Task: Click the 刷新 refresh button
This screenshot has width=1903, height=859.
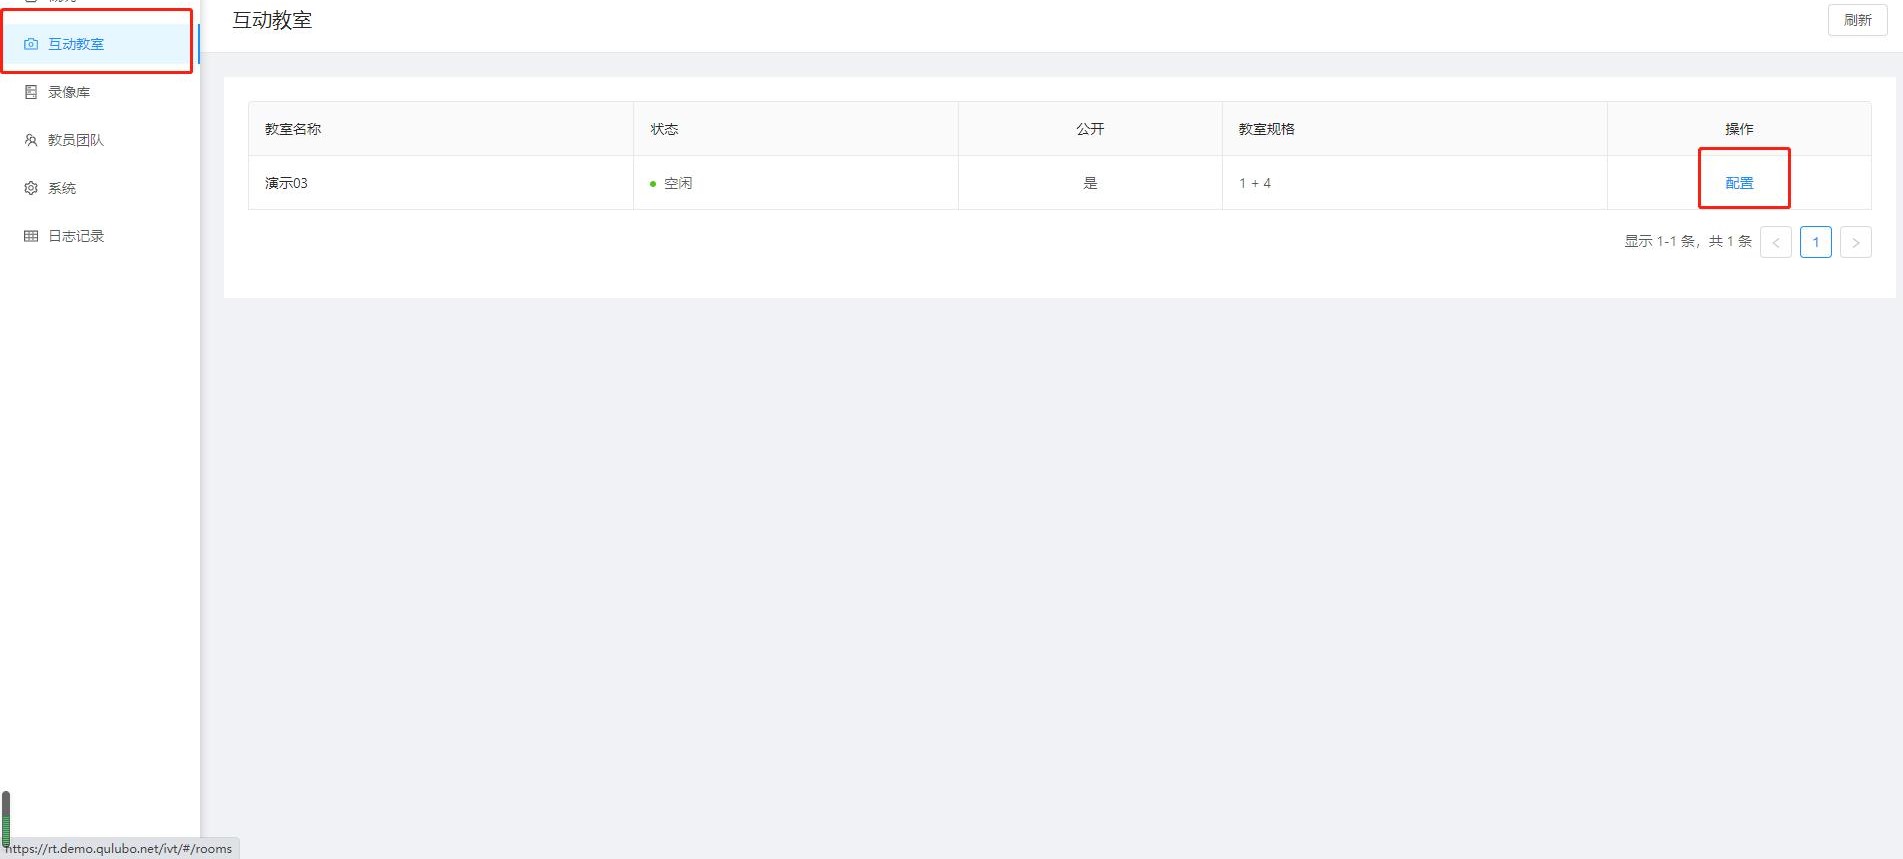Action: point(1857,20)
